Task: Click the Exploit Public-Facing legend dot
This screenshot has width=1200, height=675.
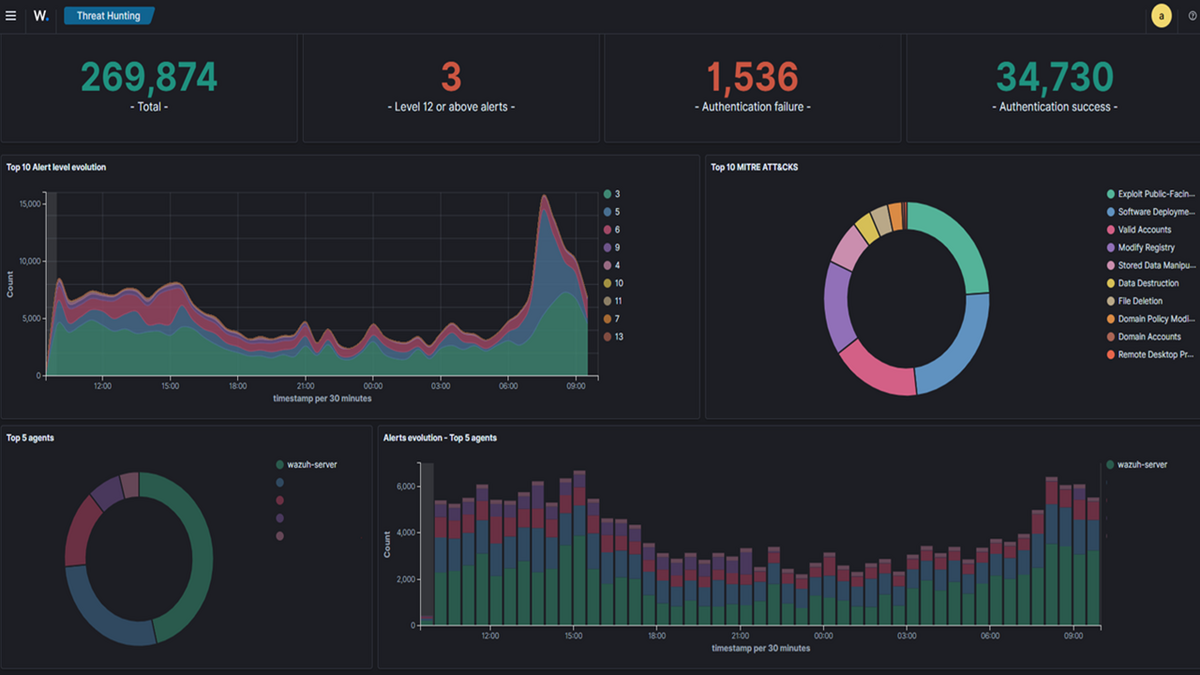Action: pyautogui.click(x=1110, y=194)
